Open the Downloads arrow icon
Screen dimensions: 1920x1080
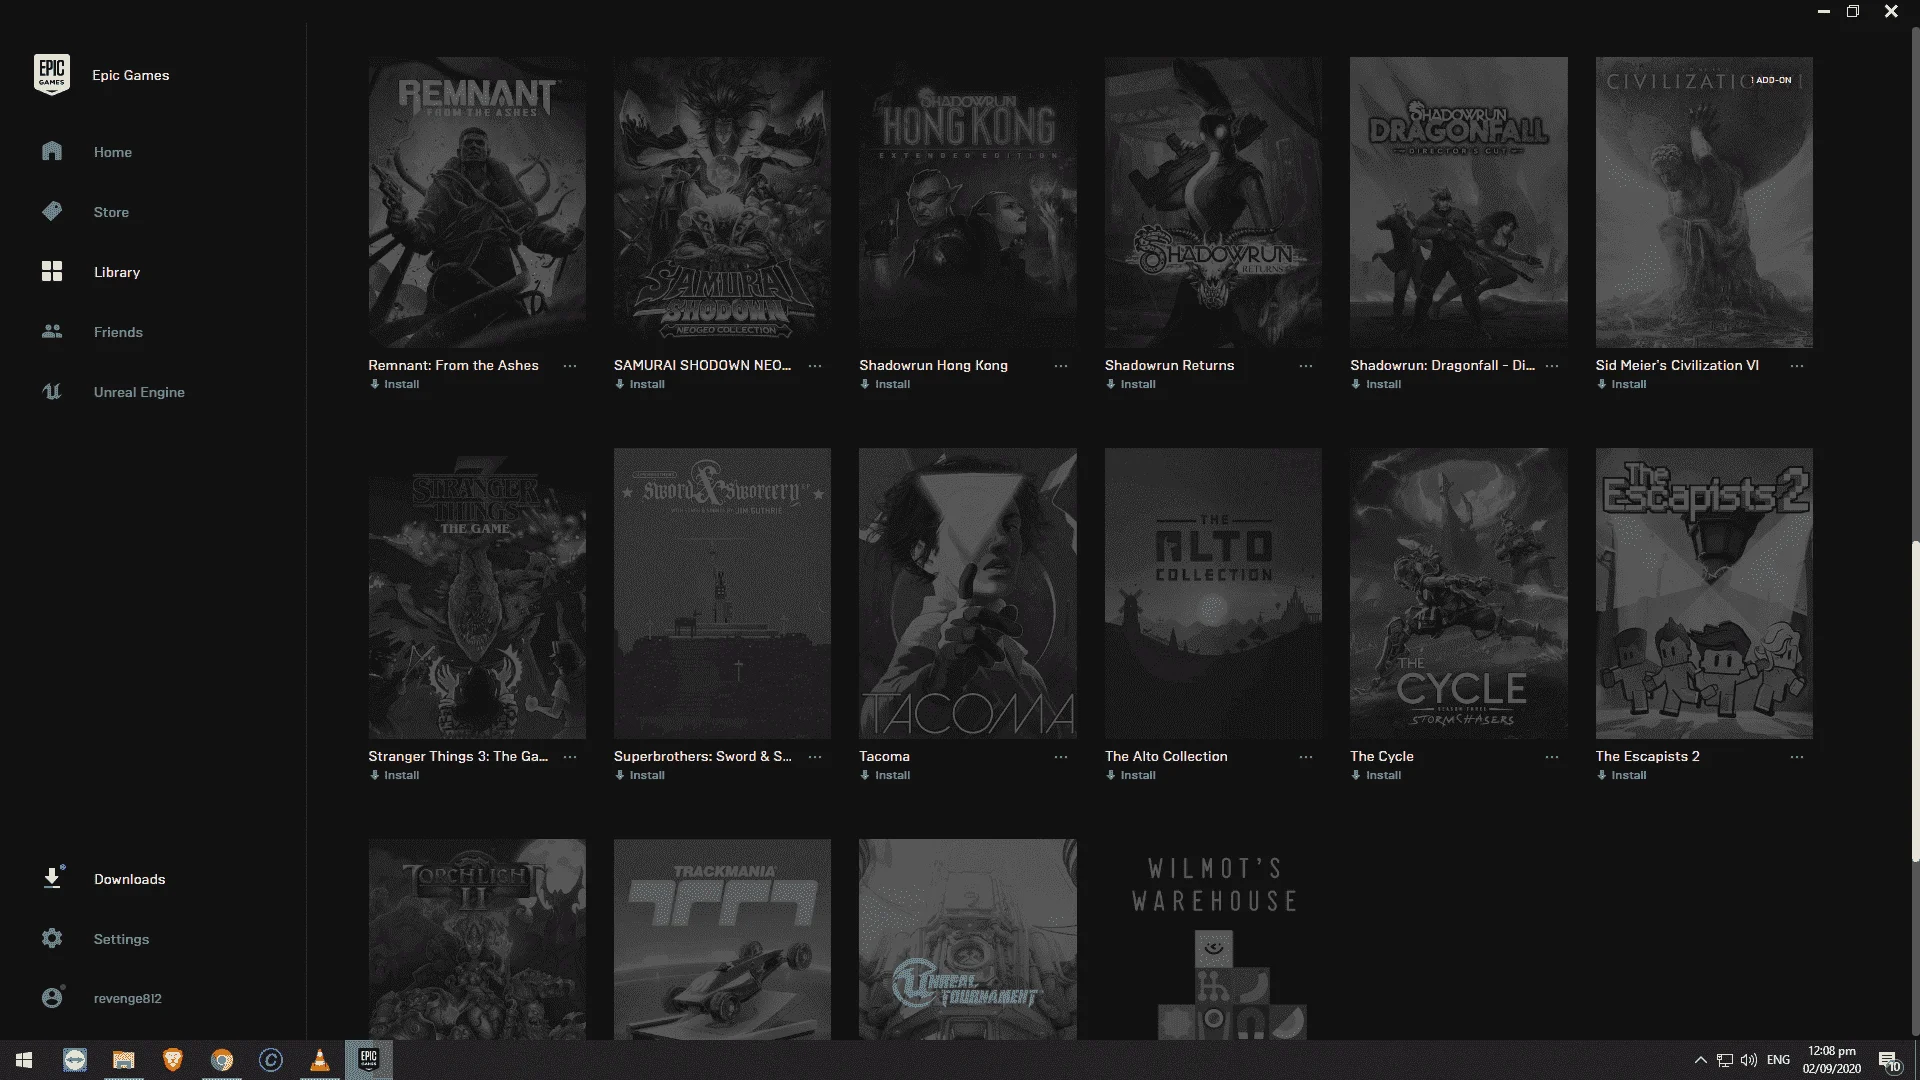[x=52, y=878]
